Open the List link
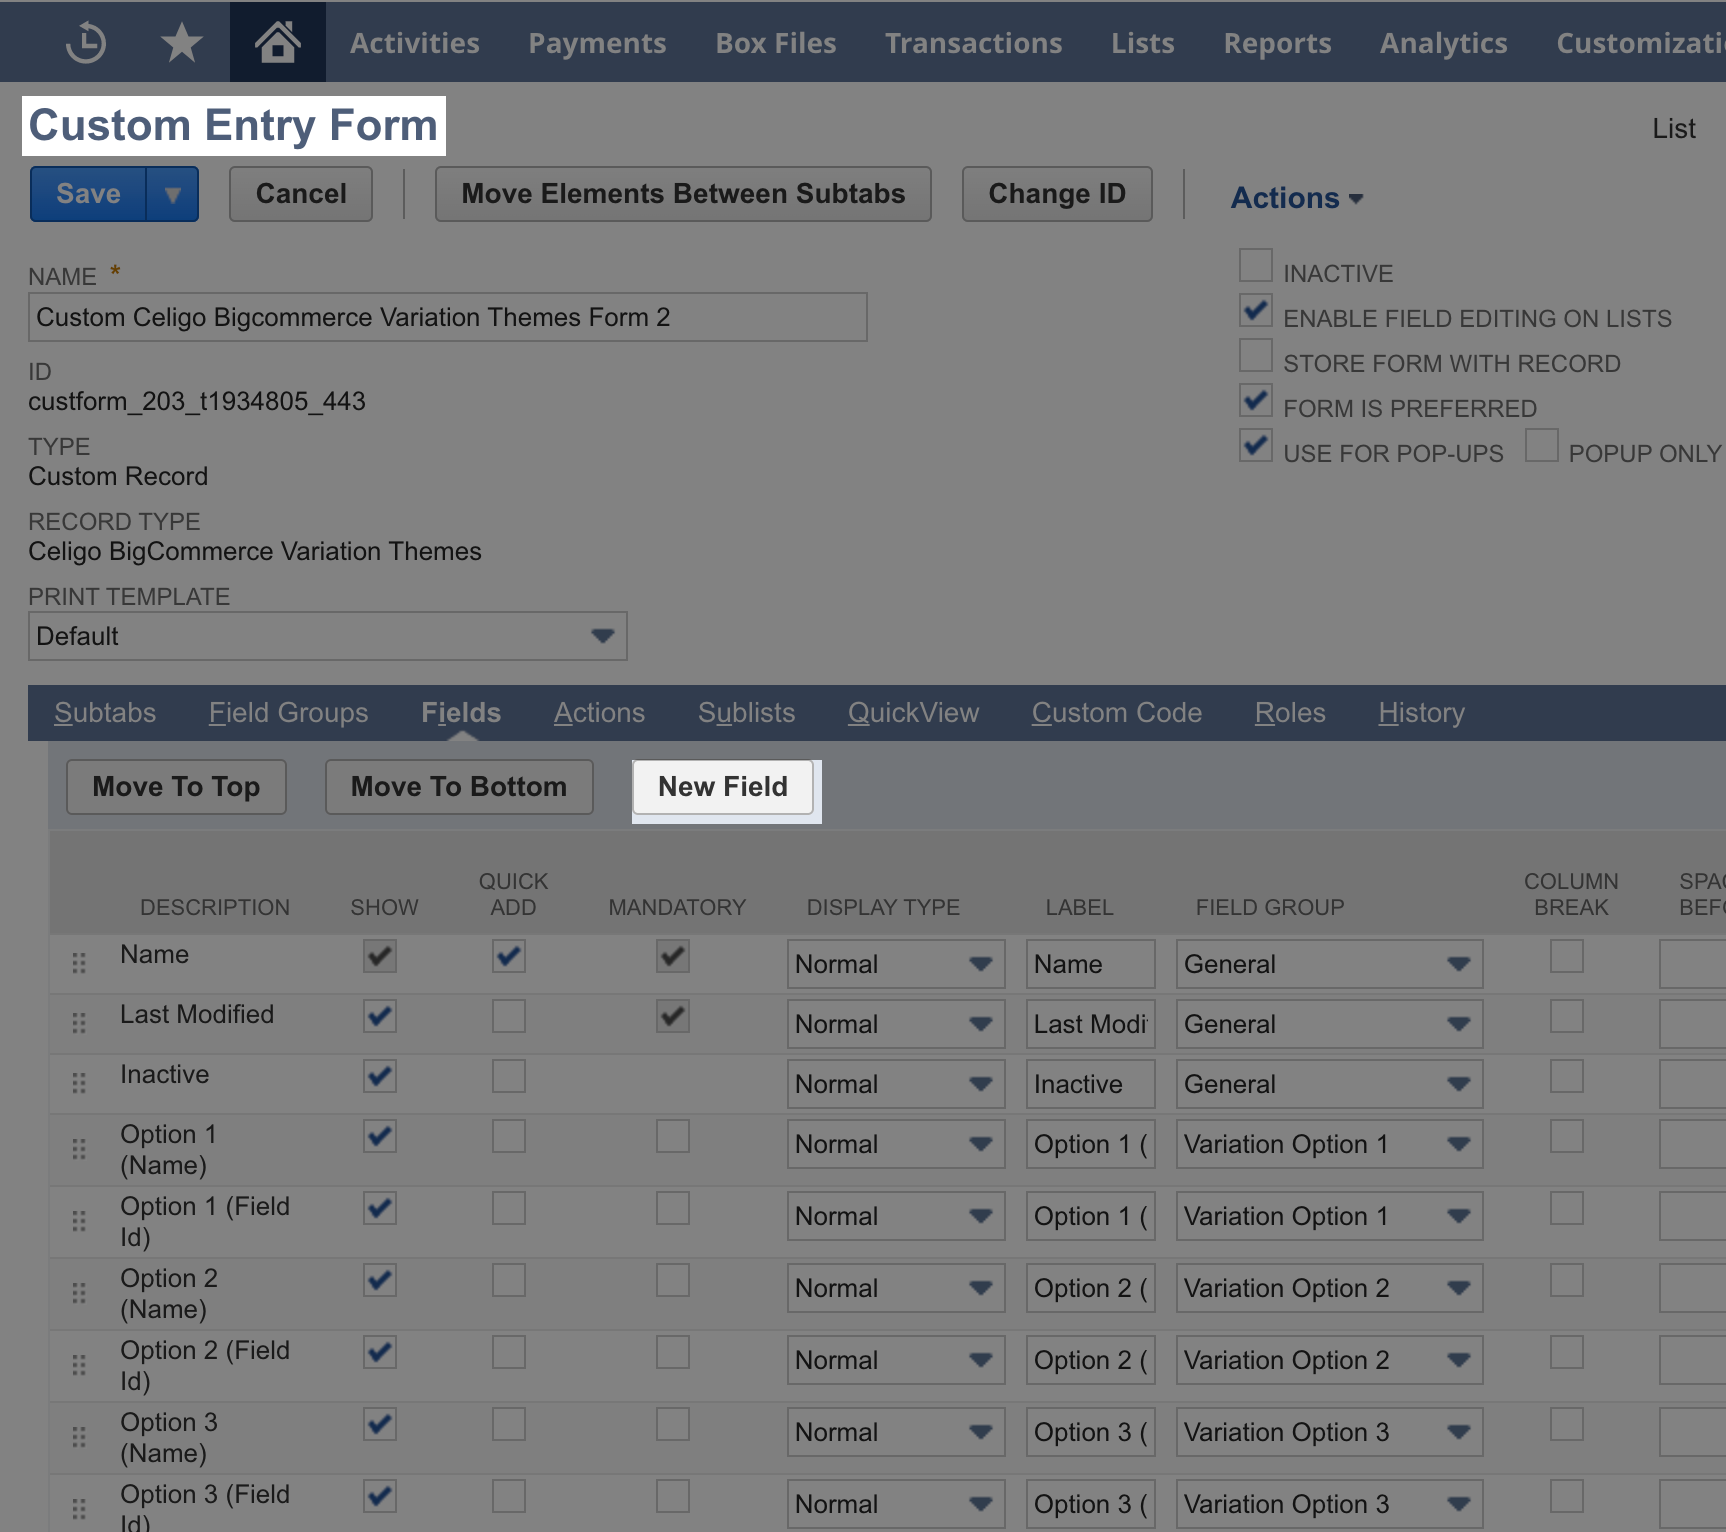1726x1532 pixels. (1674, 129)
